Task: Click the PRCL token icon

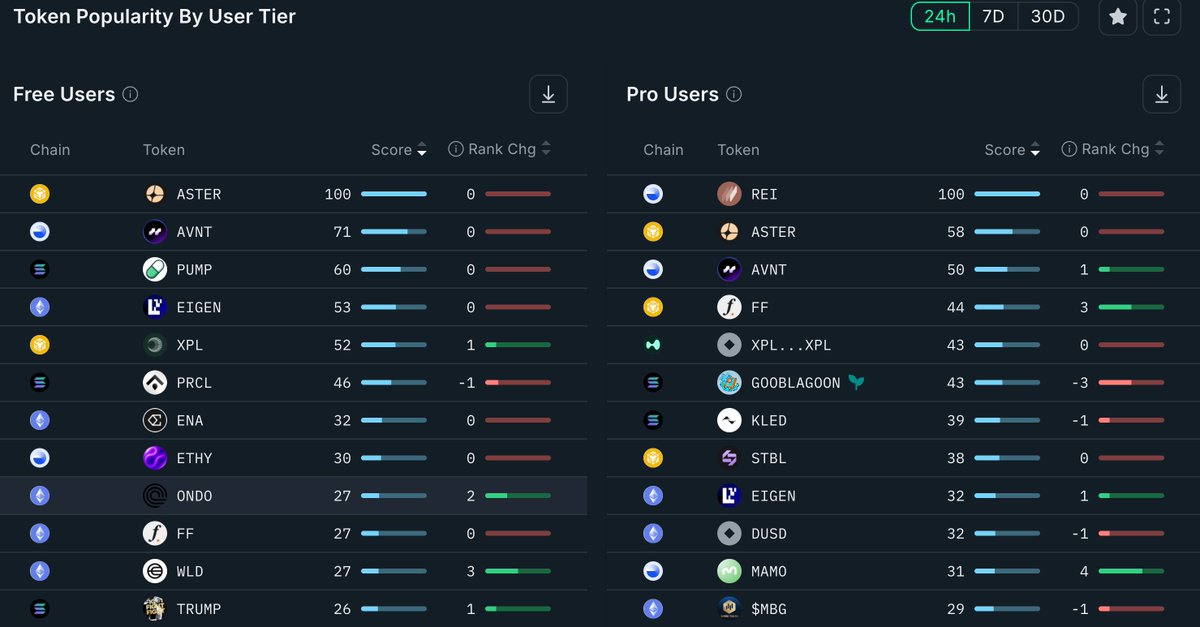Action: click(x=154, y=382)
